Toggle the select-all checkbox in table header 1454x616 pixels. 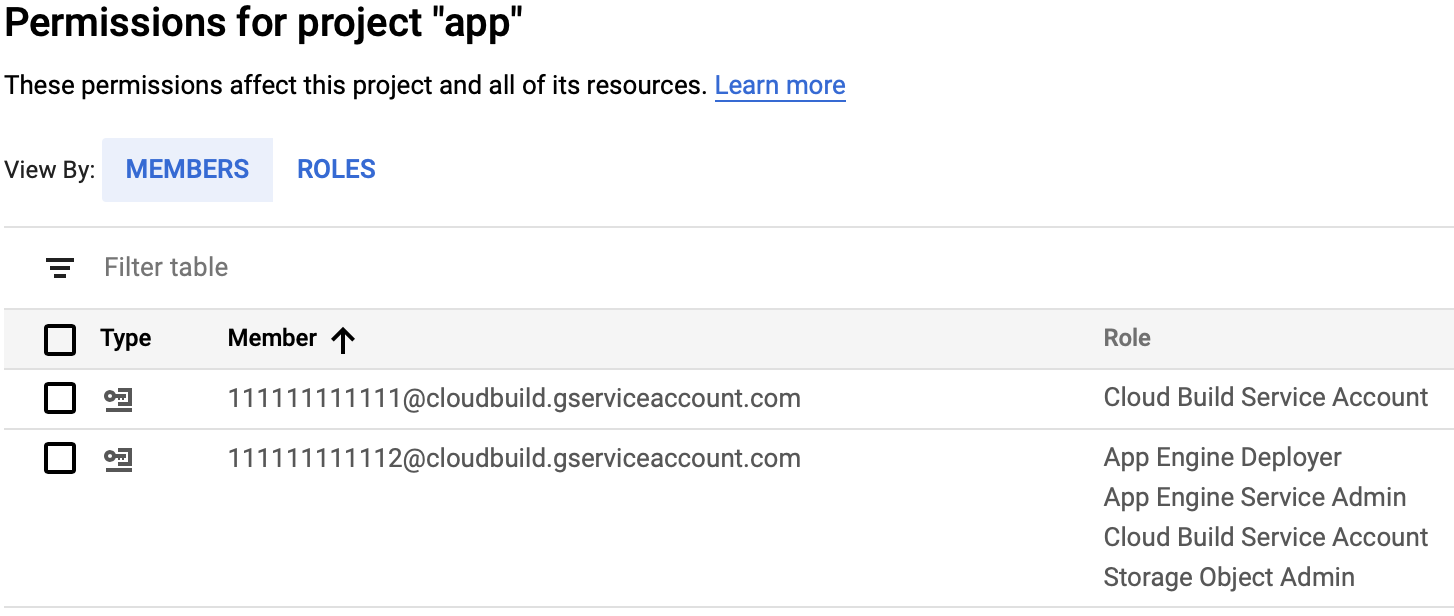[x=60, y=340]
